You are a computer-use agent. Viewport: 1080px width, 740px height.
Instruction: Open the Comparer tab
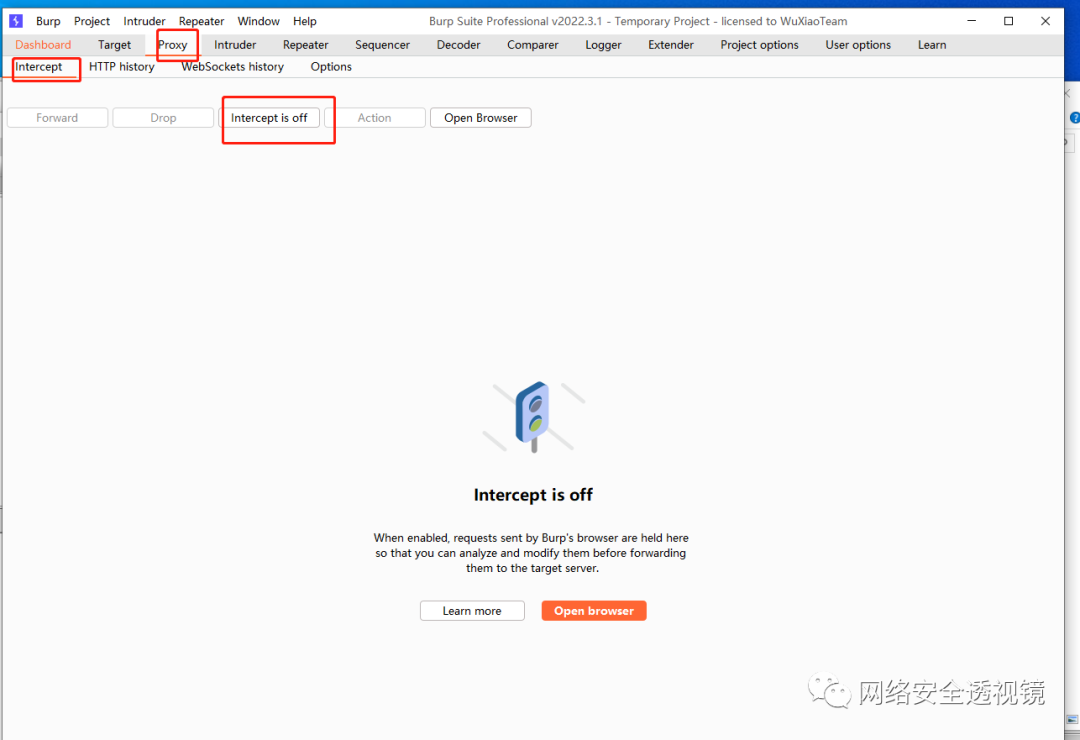[x=532, y=45]
